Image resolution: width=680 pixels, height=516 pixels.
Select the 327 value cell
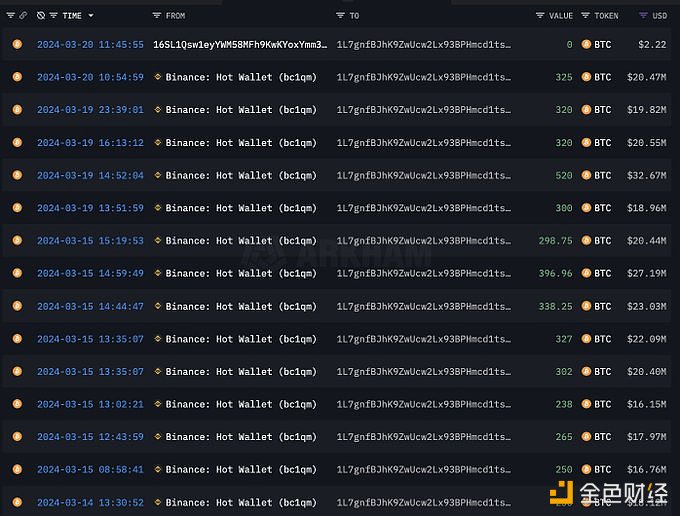pyautogui.click(x=564, y=339)
